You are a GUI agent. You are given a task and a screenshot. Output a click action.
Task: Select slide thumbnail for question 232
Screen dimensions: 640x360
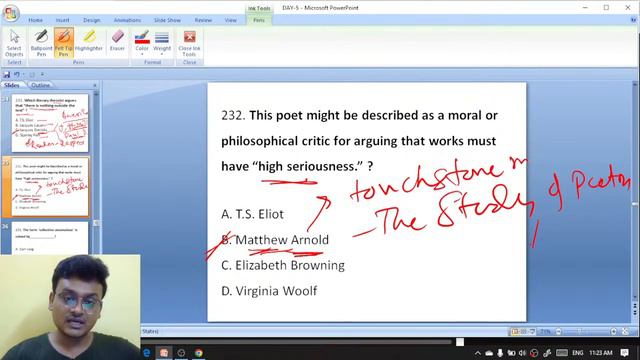50,187
